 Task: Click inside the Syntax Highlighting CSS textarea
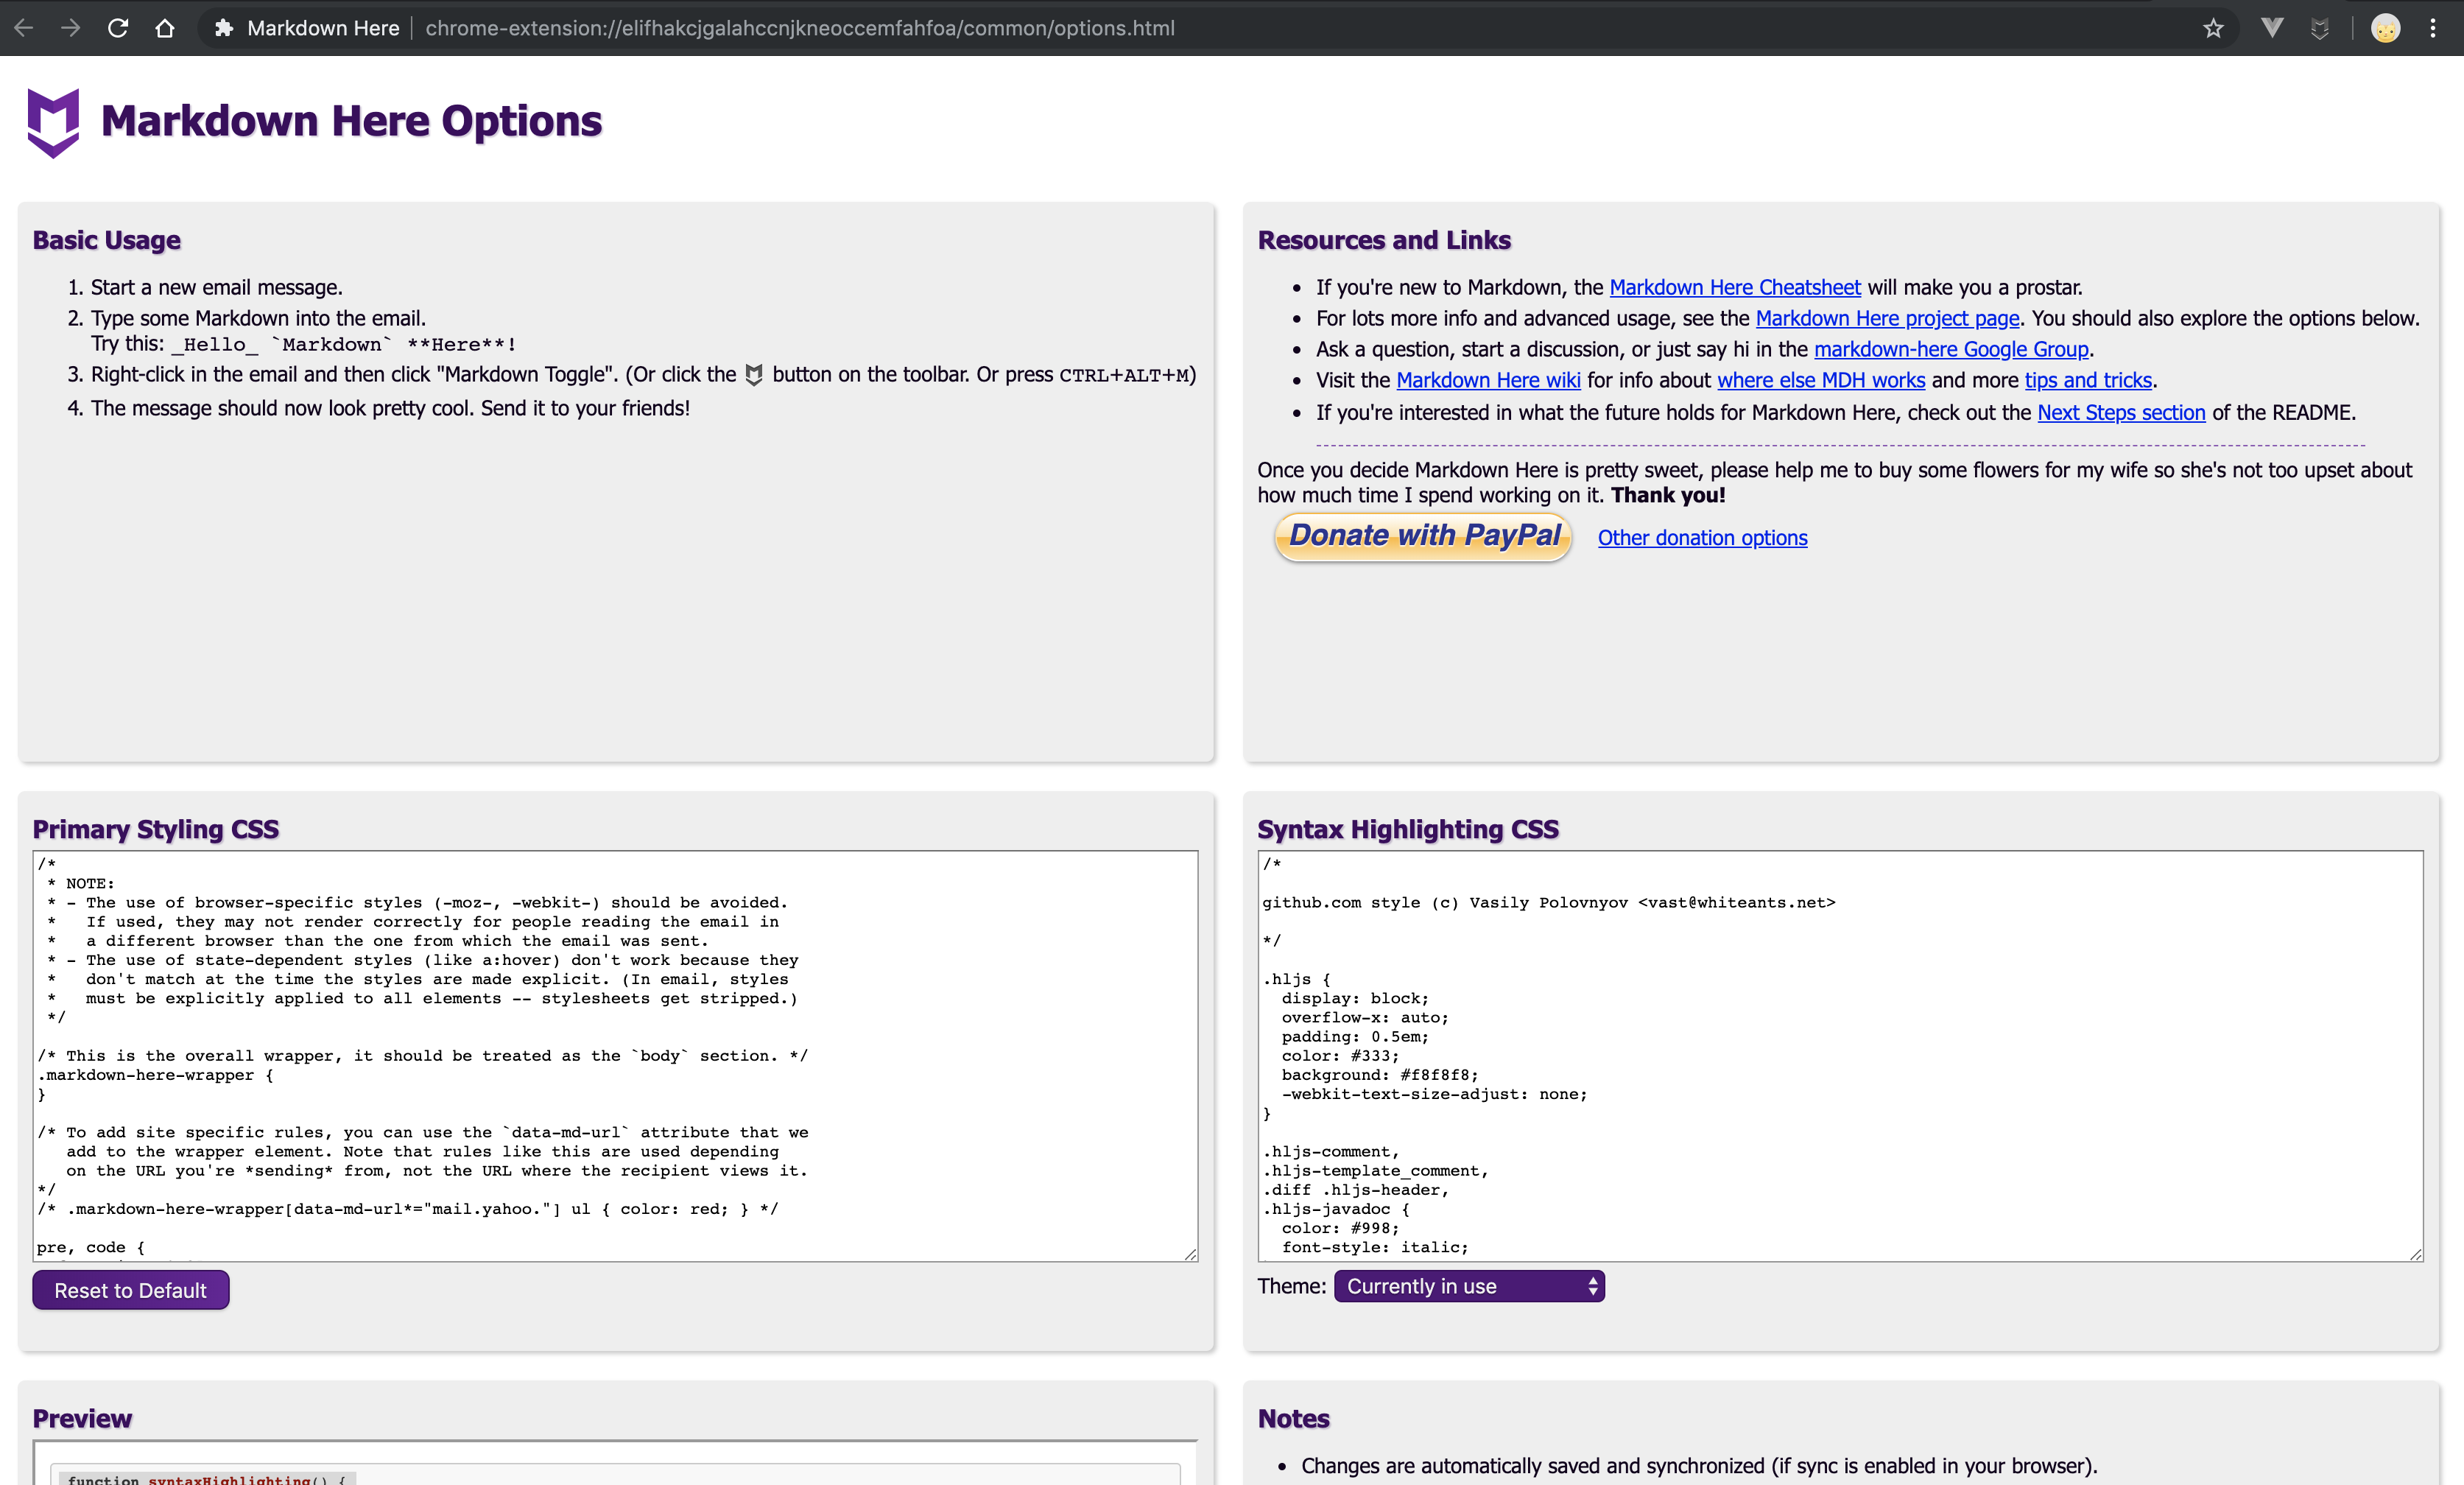1840,1055
